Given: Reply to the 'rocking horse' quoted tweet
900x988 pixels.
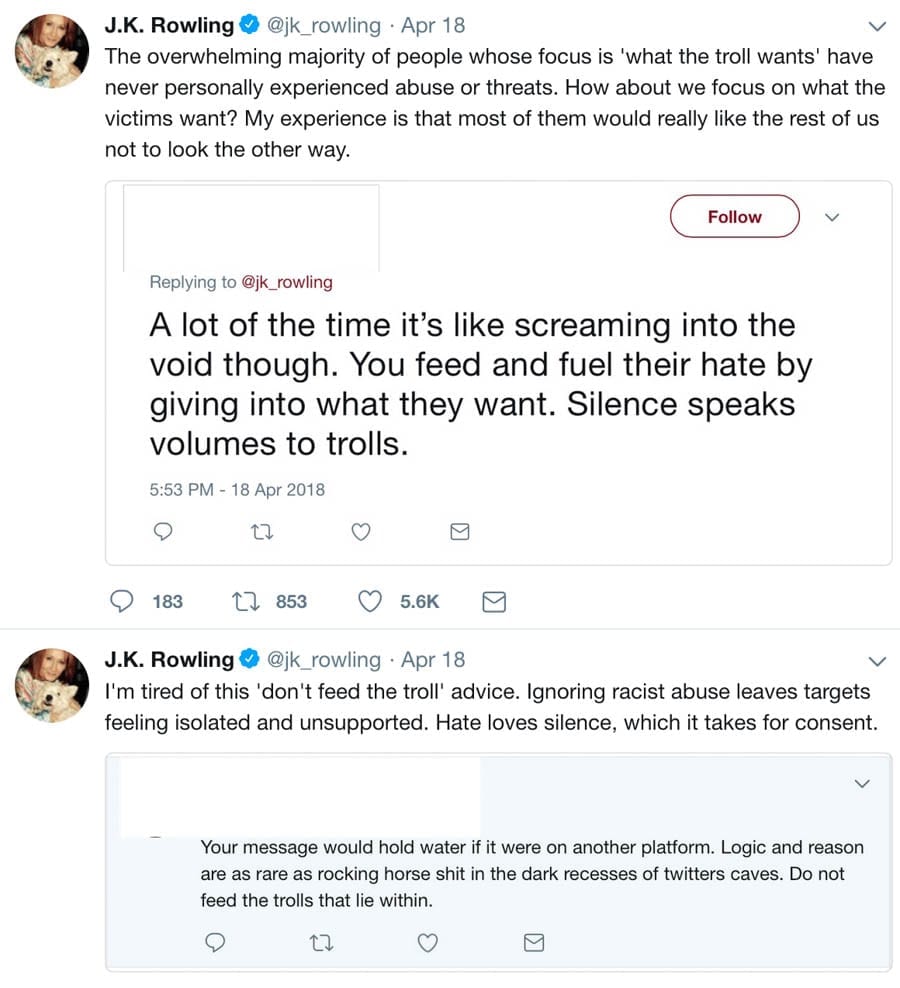Looking at the screenshot, I should coord(216,942).
